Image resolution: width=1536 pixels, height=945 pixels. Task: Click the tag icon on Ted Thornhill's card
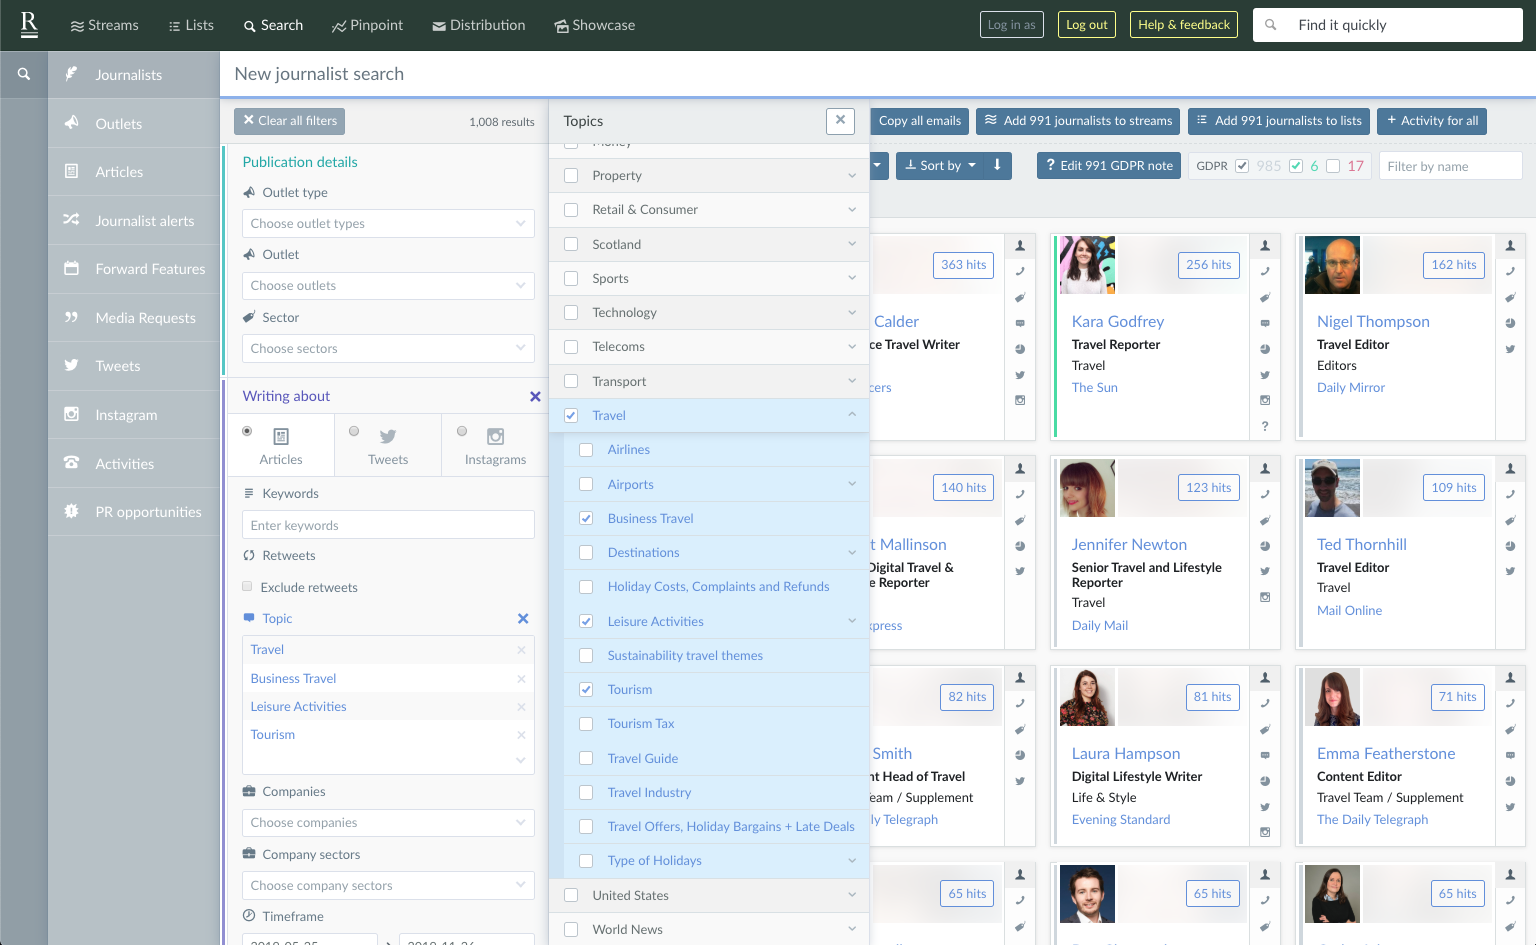(1510, 520)
